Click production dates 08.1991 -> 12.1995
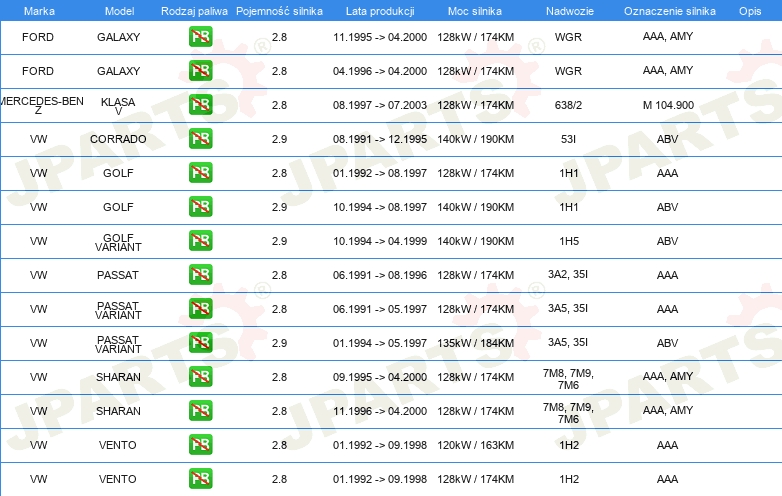This screenshot has width=782, height=496. click(380, 139)
